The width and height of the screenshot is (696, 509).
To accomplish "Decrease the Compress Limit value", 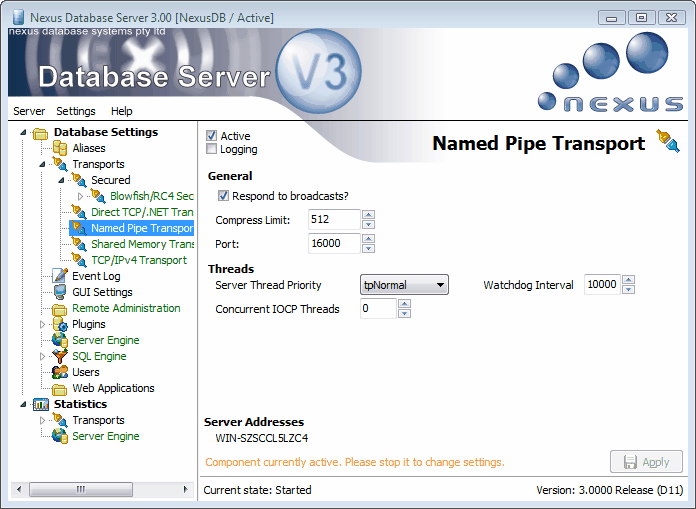I will tap(368, 224).
